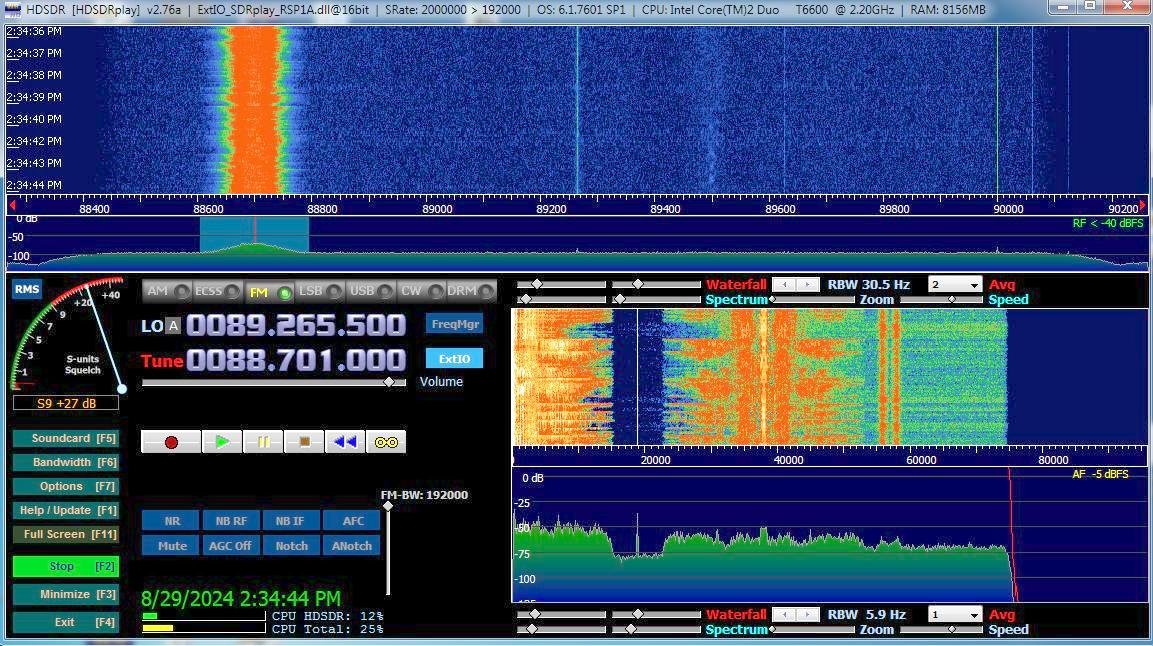Open the AF Avg dropdown showing 1
The image size is (1153, 646).
954,614
